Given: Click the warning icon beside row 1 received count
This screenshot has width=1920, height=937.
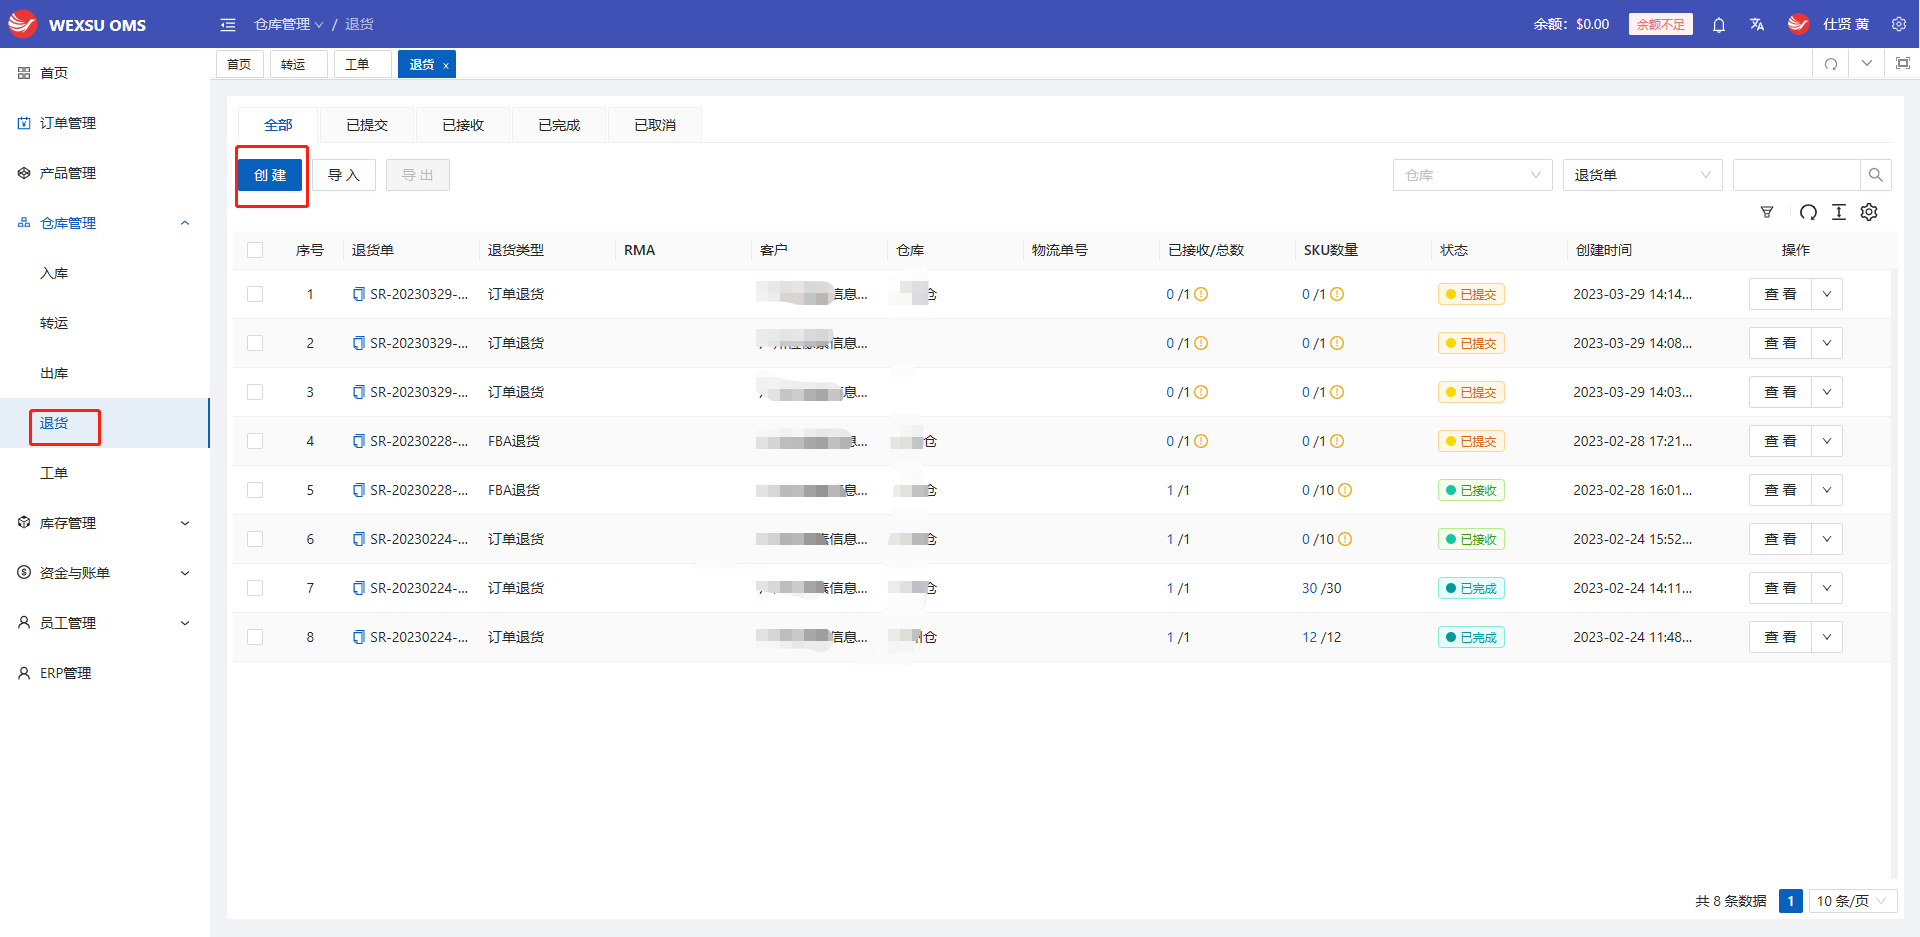Looking at the screenshot, I should (x=1201, y=294).
